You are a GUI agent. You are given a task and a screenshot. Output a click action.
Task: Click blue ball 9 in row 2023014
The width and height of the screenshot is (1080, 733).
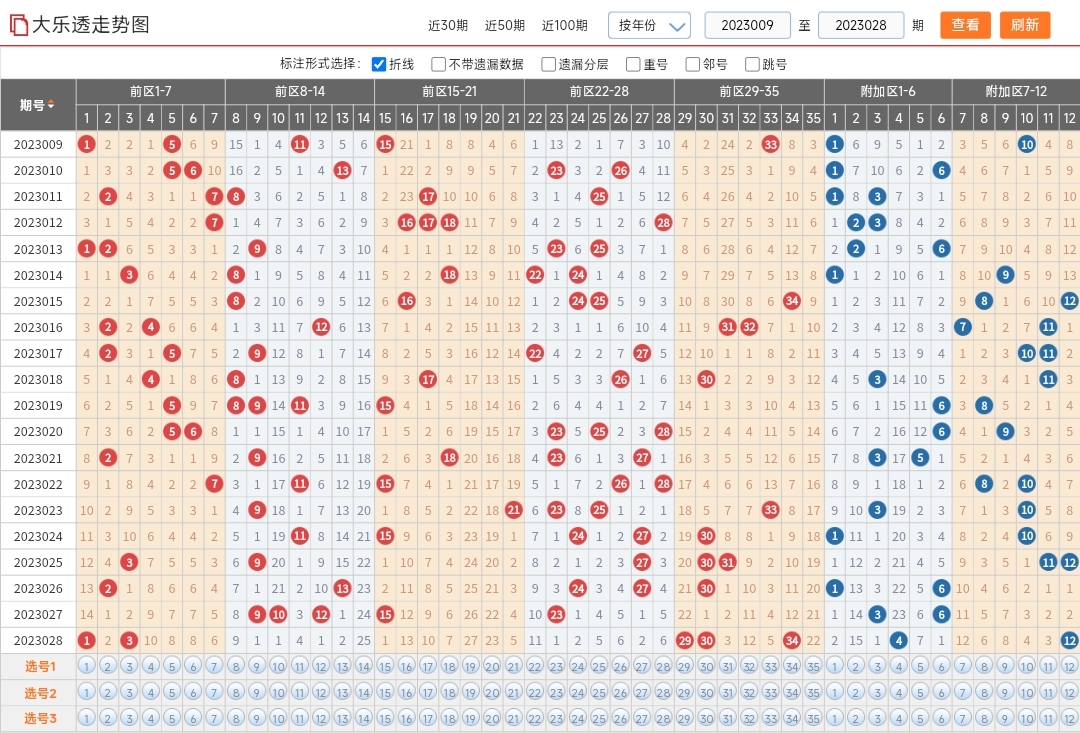click(1005, 275)
